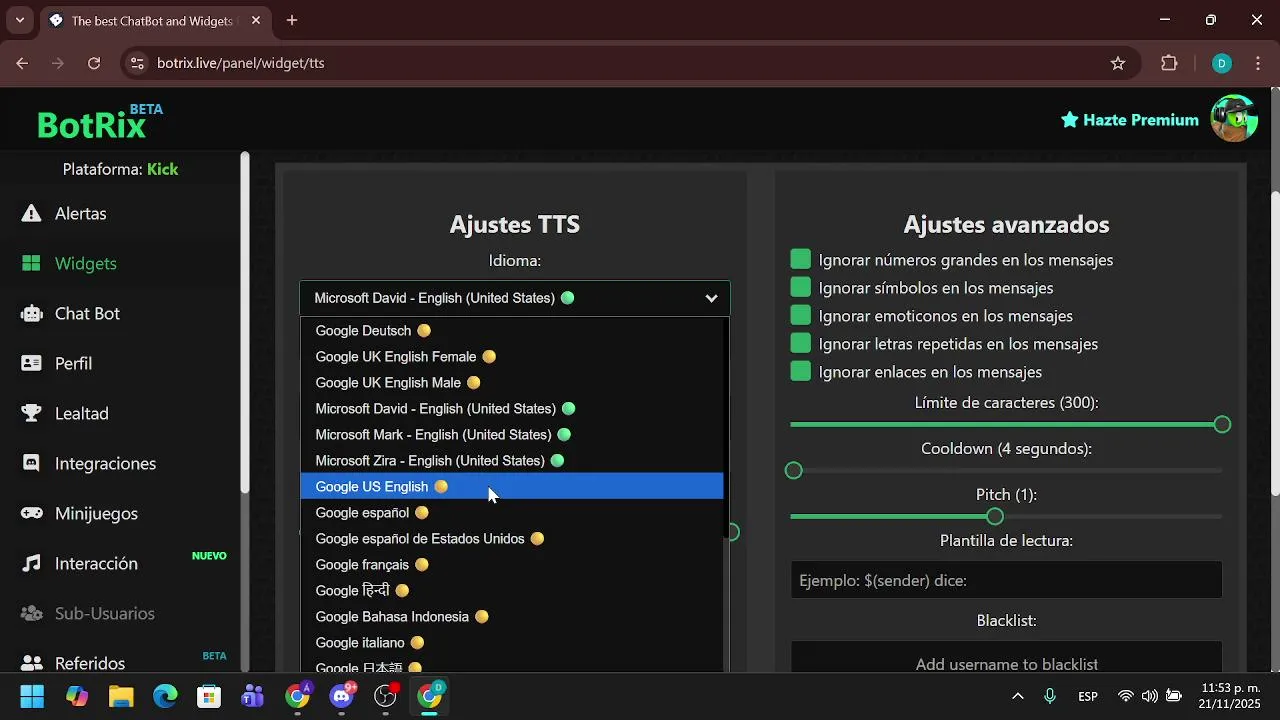Toggle Ignorar símbolos en los mensajes
This screenshot has width=1280, height=720.
pos(800,288)
